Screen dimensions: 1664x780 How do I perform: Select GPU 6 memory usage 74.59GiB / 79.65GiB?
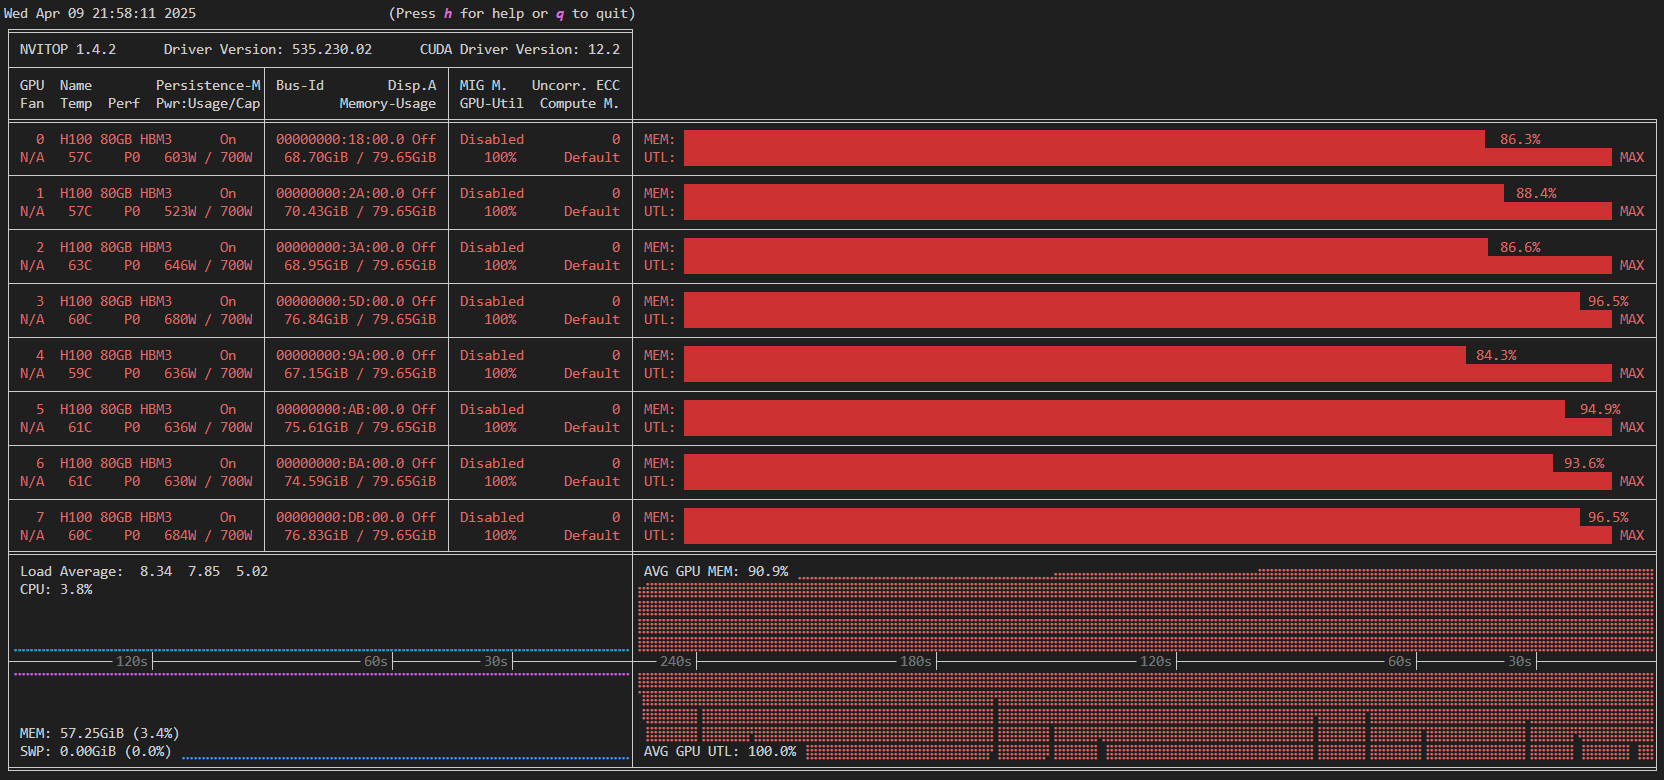click(x=360, y=481)
